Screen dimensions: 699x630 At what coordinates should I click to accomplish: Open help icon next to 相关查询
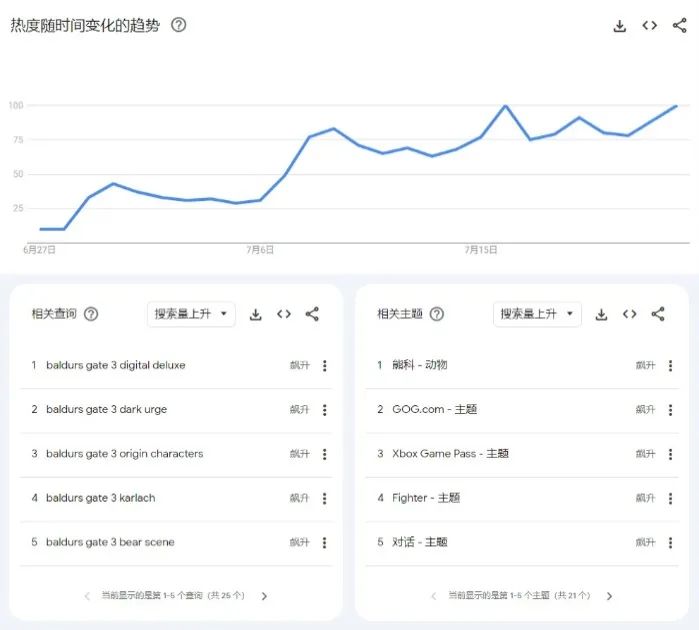point(91,314)
